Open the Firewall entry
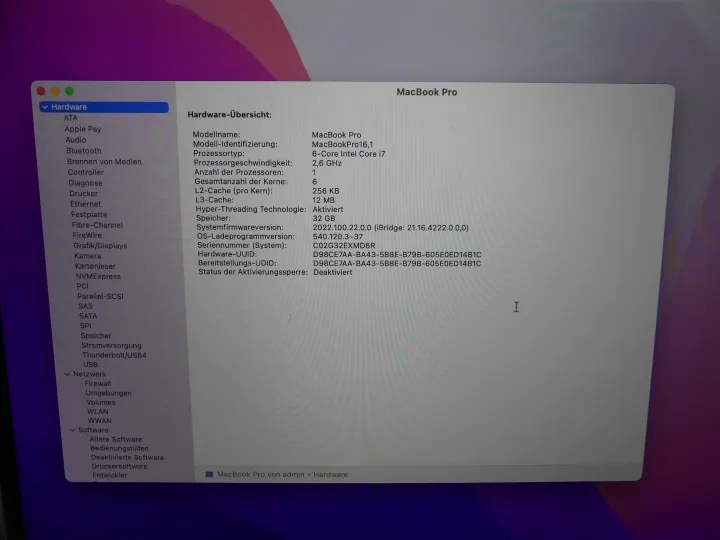Image resolution: width=720 pixels, height=540 pixels. [98, 383]
